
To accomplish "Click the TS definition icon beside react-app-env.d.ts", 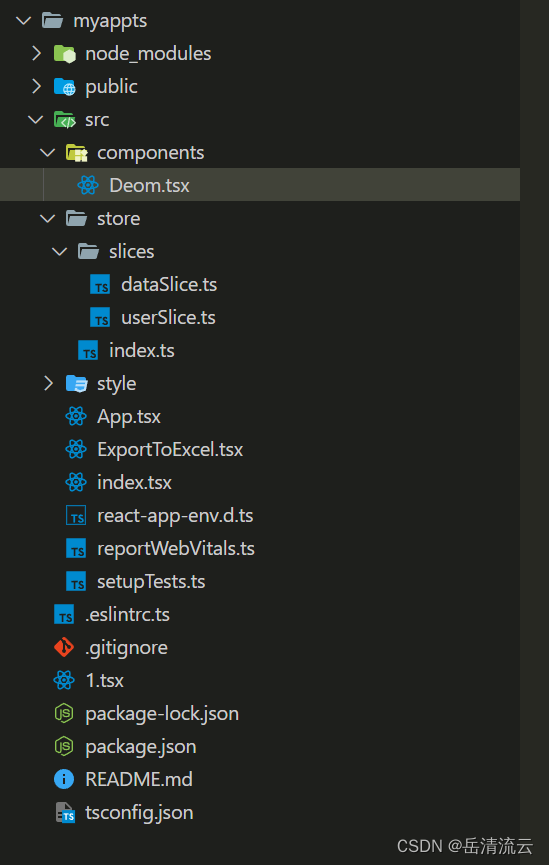I will coord(76,516).
